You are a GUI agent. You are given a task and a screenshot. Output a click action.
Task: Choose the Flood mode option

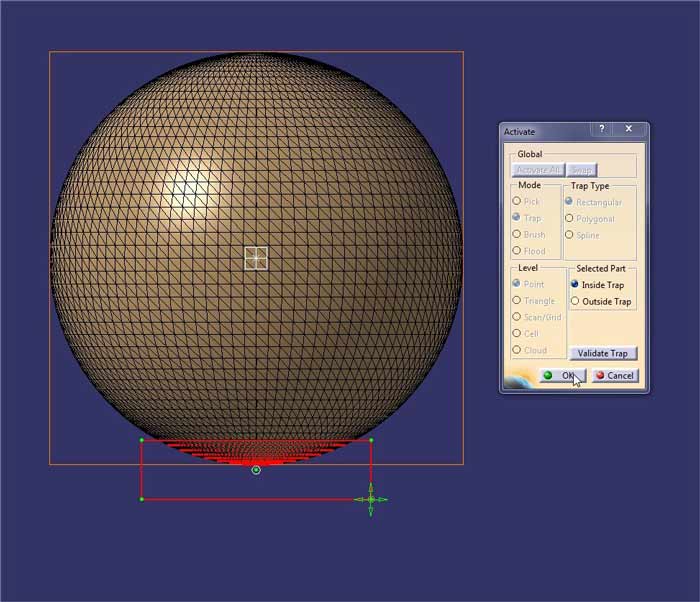point(517,250)
